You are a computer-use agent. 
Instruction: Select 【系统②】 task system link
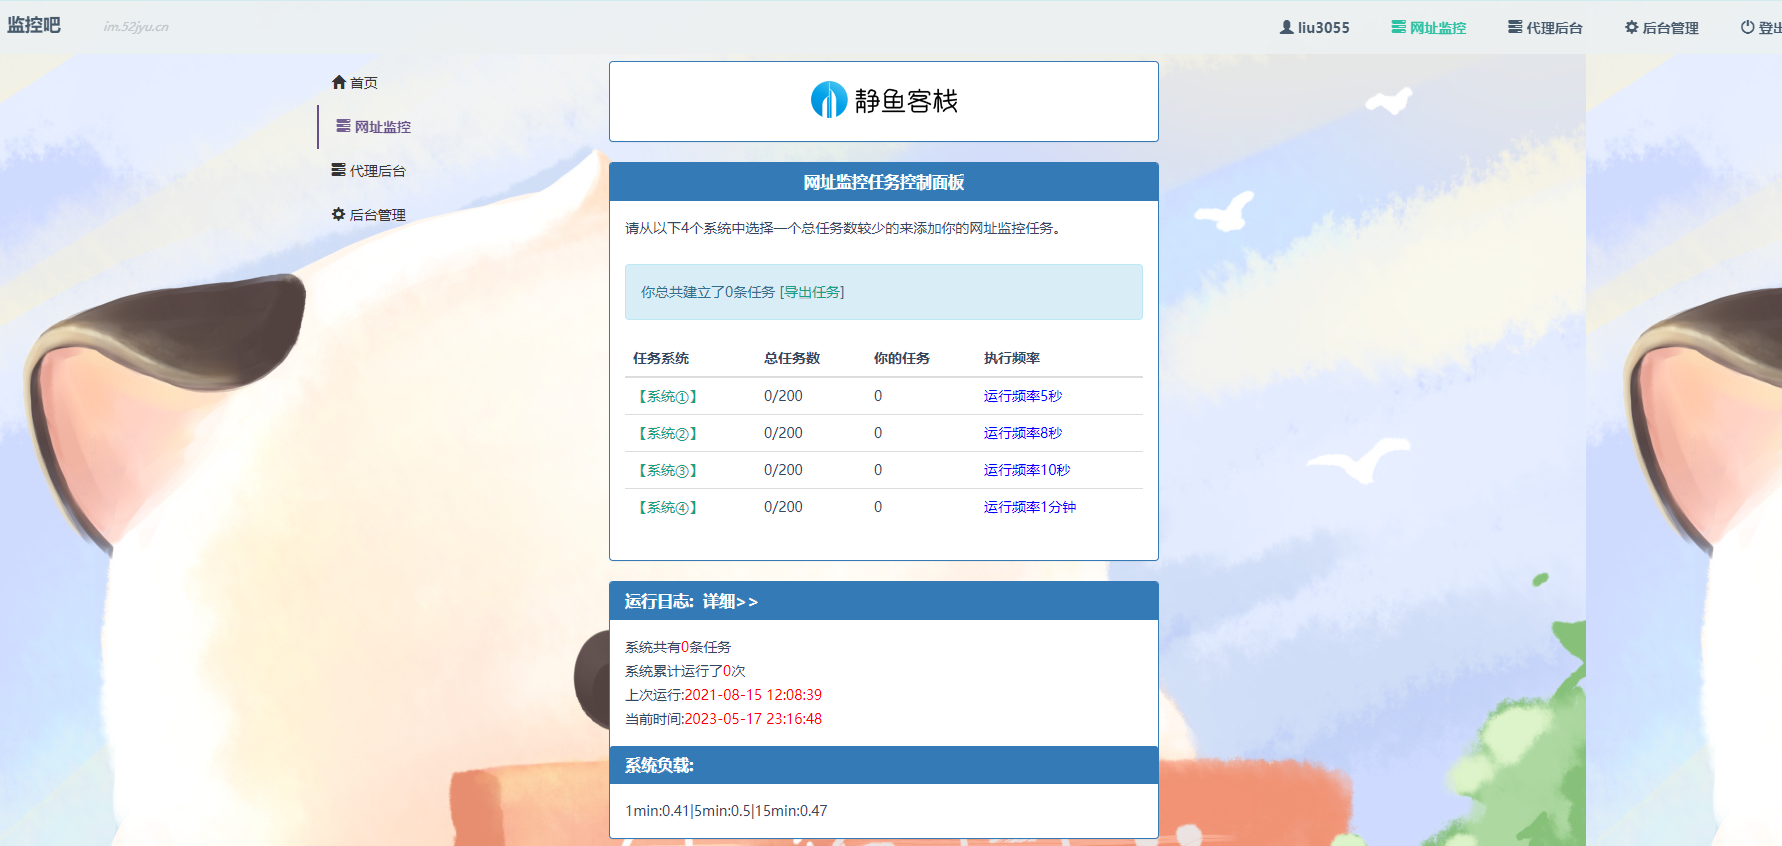tap(668, 433)
